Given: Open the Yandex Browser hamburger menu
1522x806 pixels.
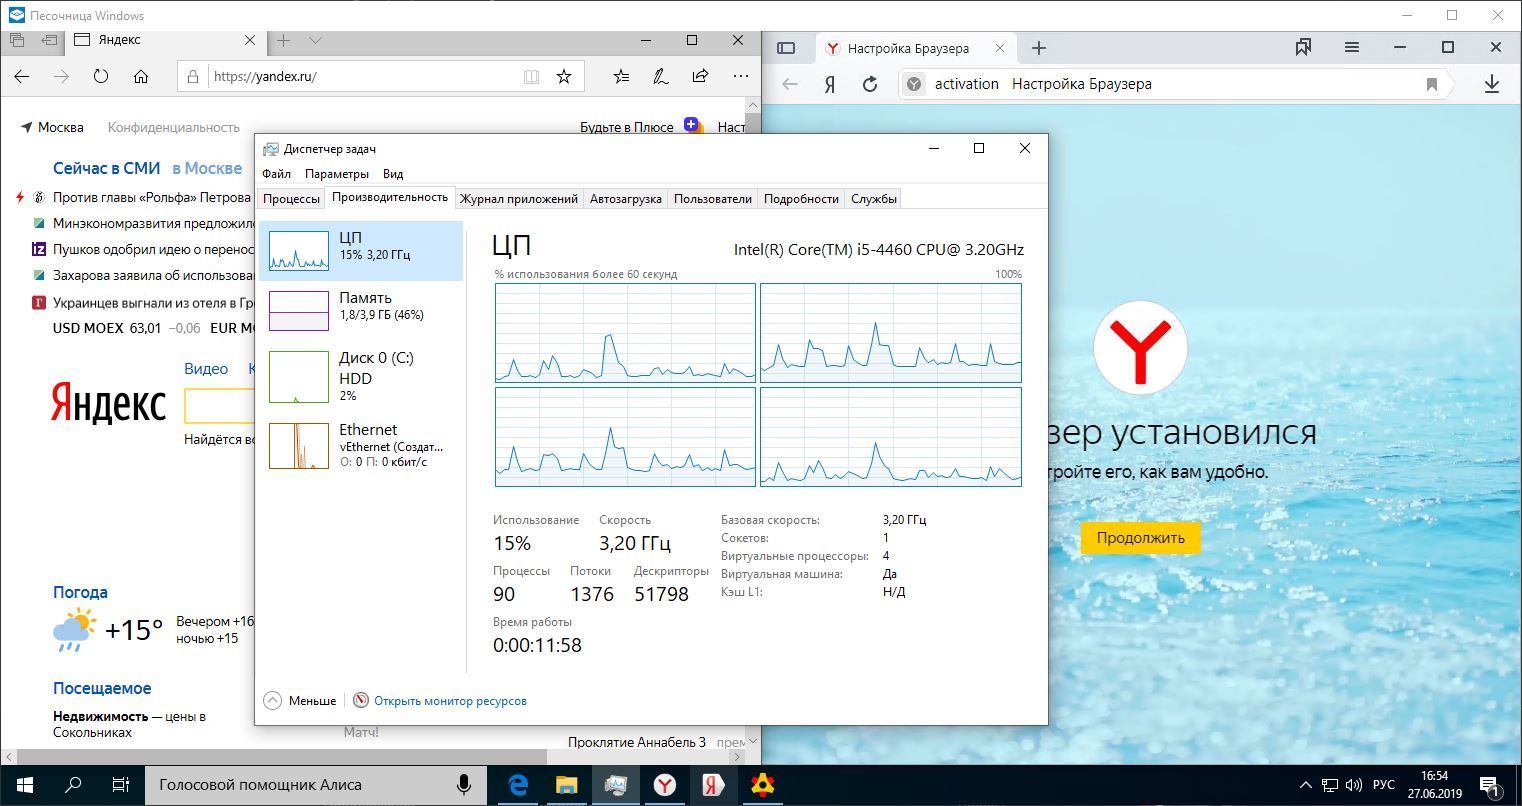Looking at the screenshot, I should [x=1352, y=47].
